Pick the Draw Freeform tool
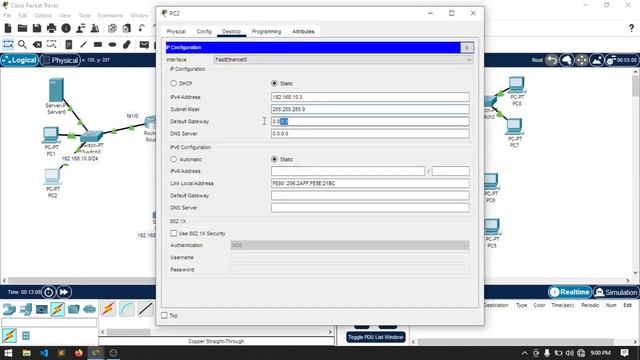This screenshot has width=640, height=360. coord(127,44)
